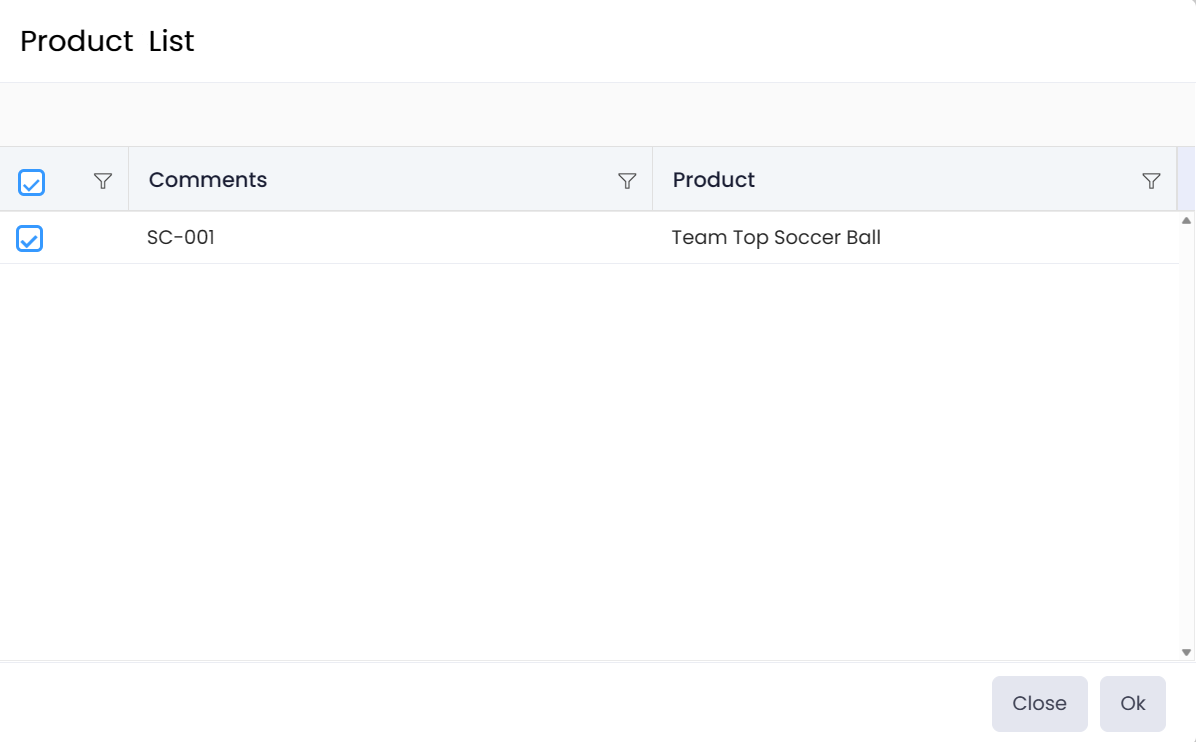1196x742 pixels.
Task: Click the grid scrollbar up arrow
Action: pyautogui.click(x=1186, y=220)
